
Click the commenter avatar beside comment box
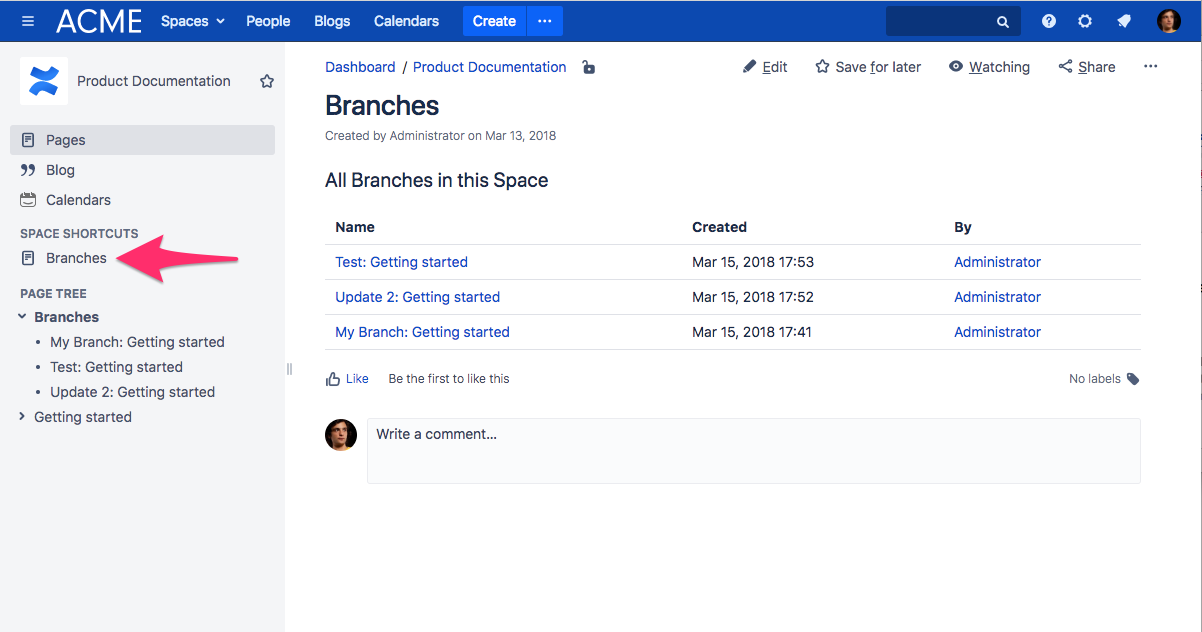click(341, 435)
